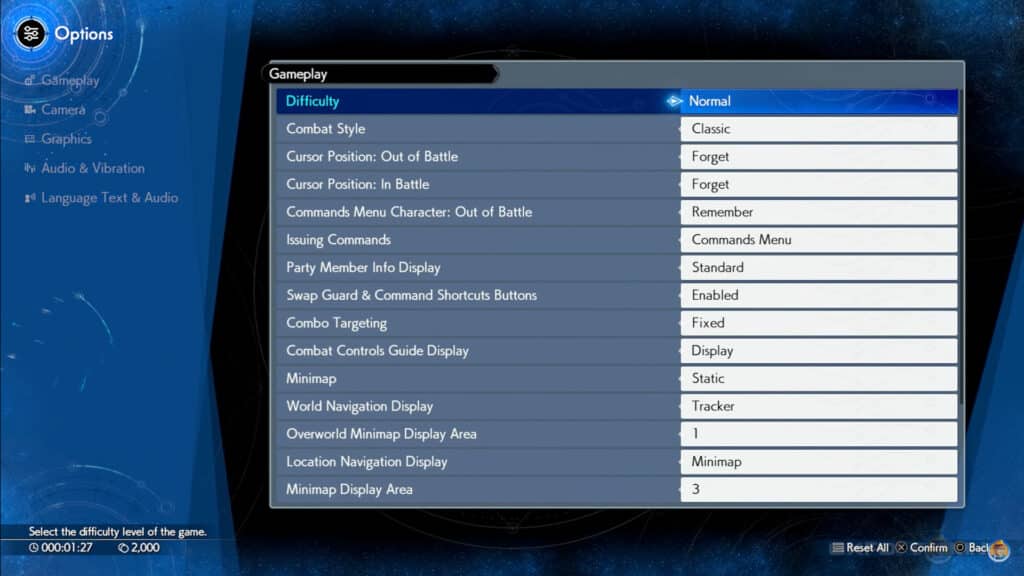Change Cursor Position: Out of Battle value
The image size is (1024, 576).
(819, 157)
